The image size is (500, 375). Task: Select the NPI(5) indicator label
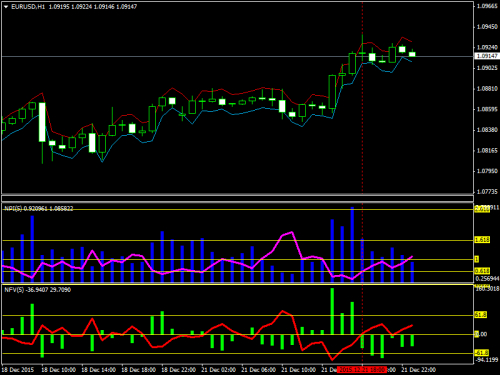pos(13,209)
